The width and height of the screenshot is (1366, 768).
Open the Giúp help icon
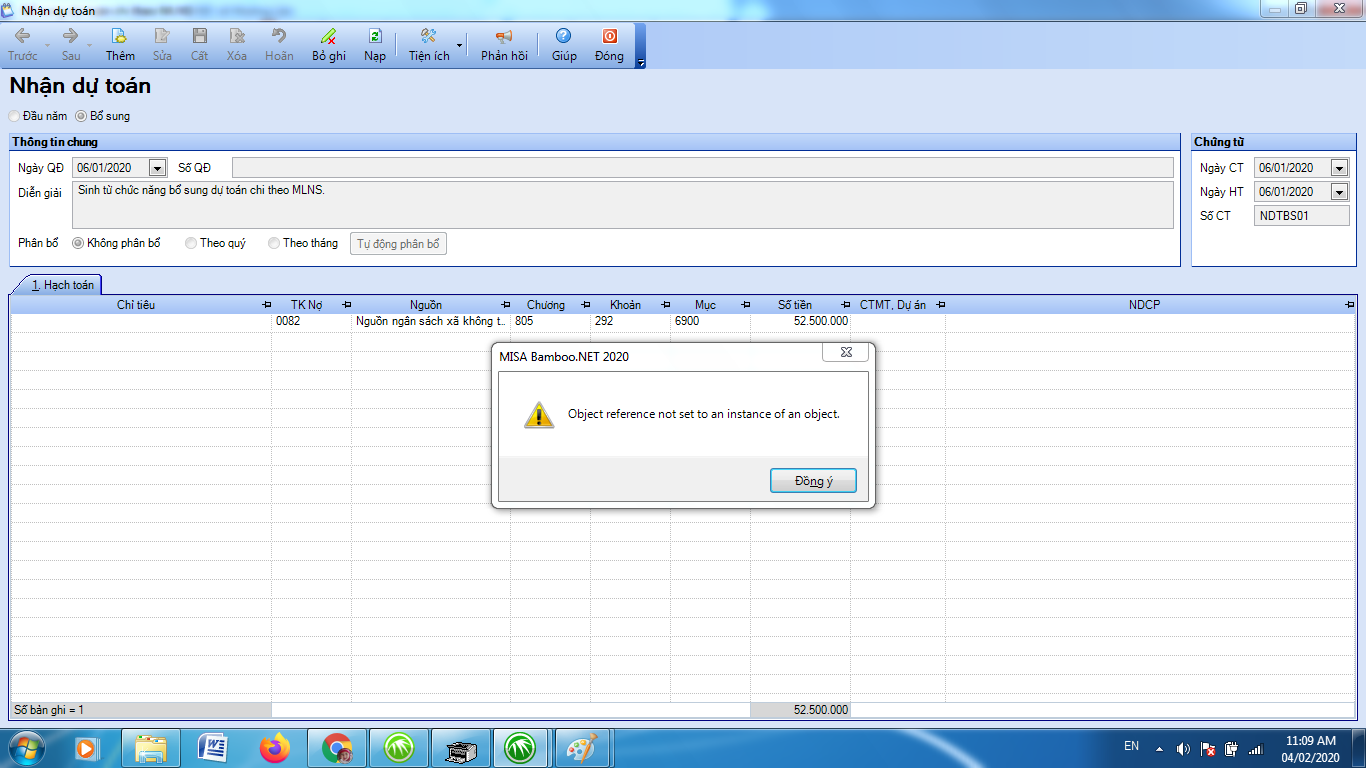coord(564,37)
